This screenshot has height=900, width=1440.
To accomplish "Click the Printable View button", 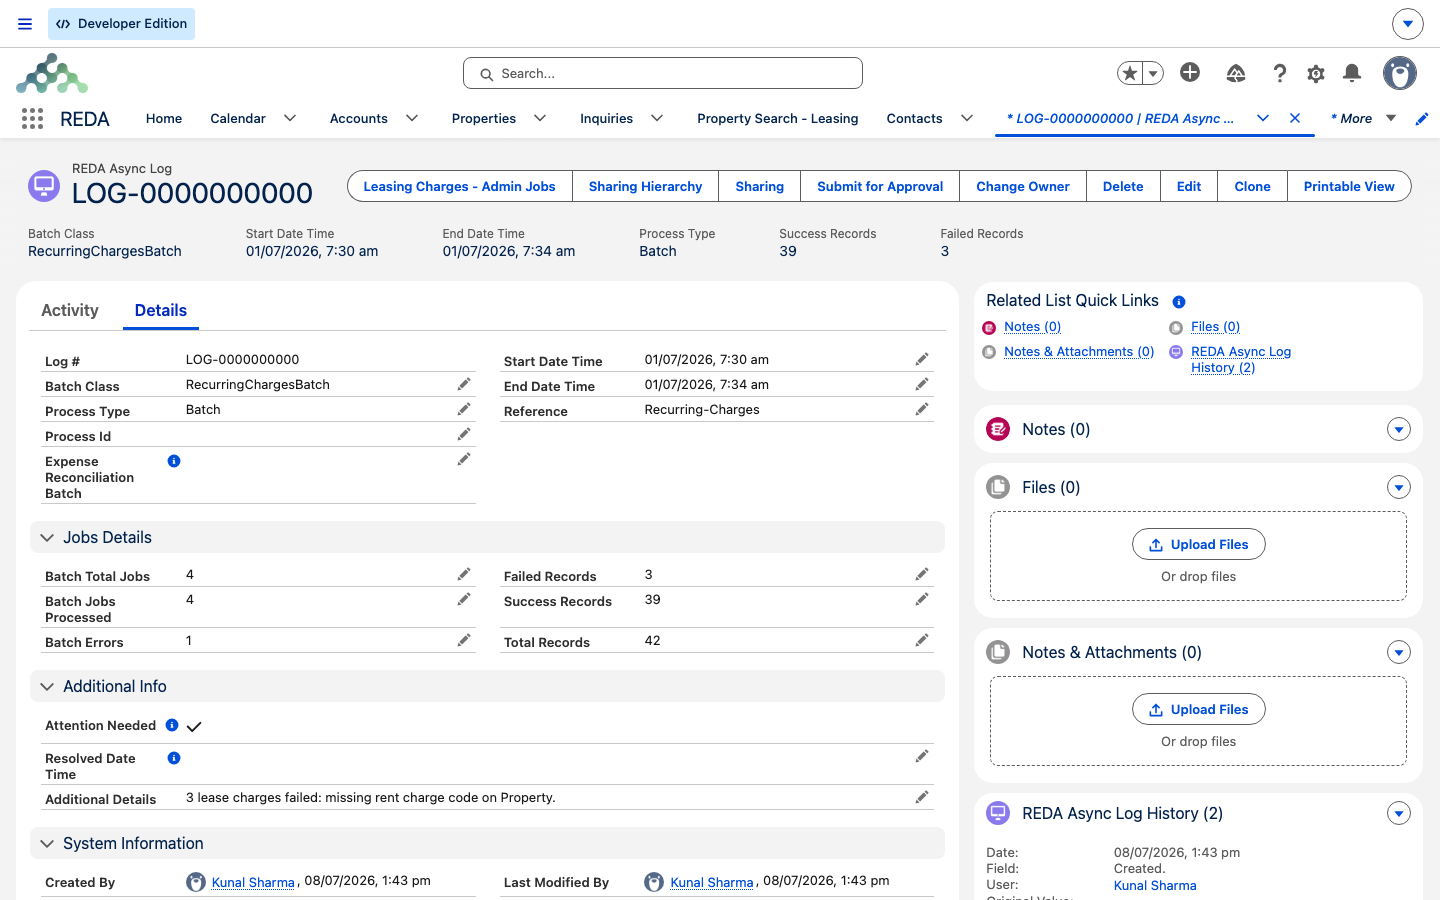I will (1349, 187).
